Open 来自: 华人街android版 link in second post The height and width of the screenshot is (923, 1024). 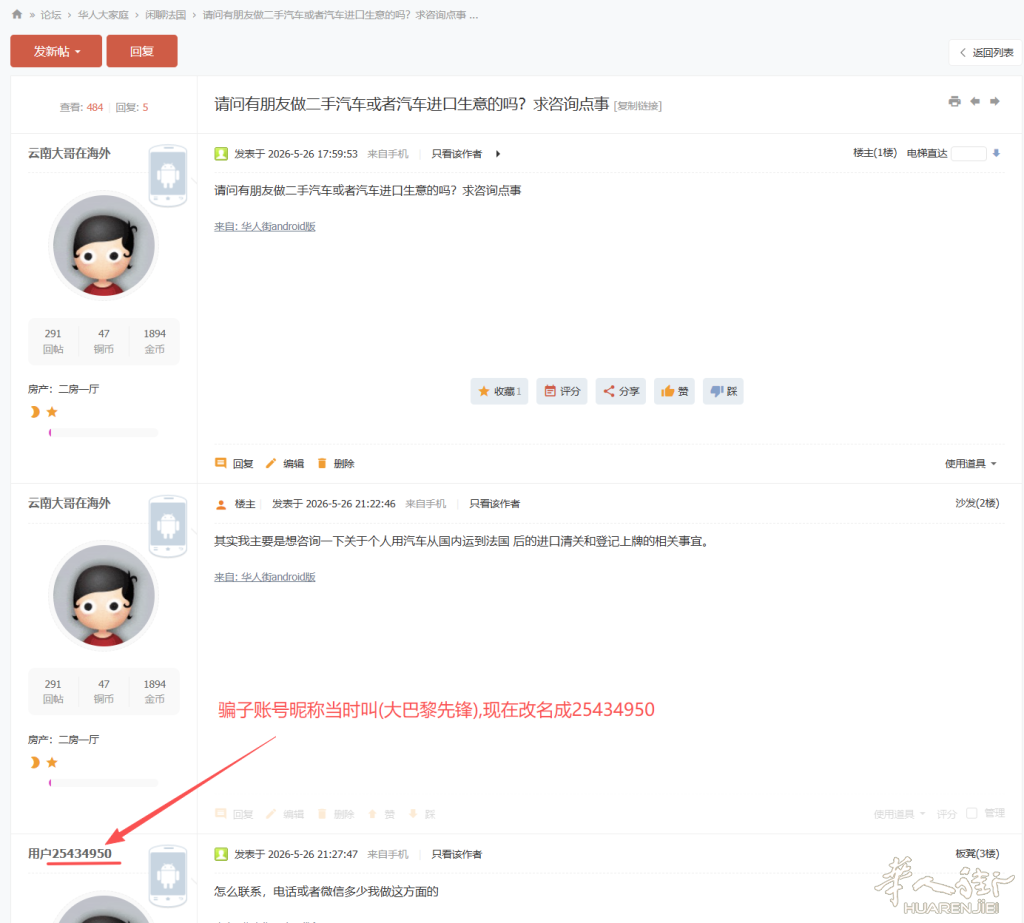tap(264, 577)
